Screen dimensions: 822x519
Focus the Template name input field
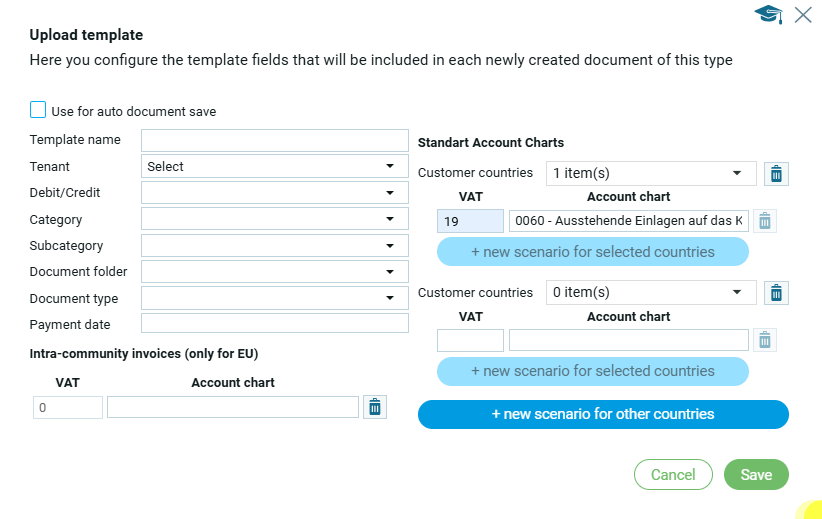pyautogui.click(x=275, y=140)
